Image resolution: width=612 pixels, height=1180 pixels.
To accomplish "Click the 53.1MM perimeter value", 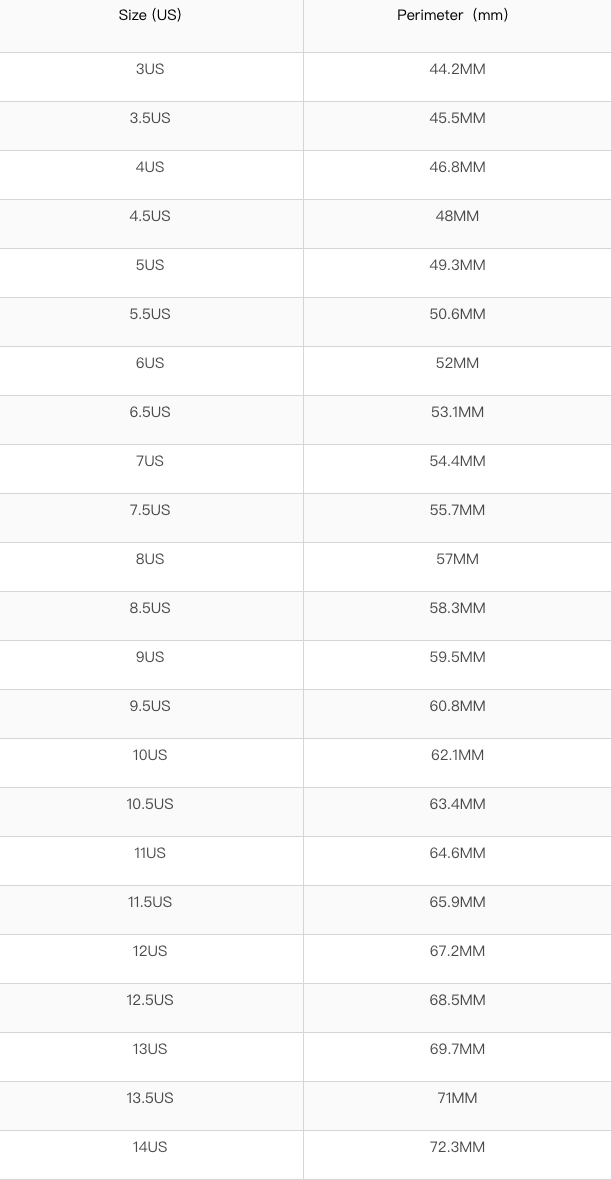I will 457,412.
